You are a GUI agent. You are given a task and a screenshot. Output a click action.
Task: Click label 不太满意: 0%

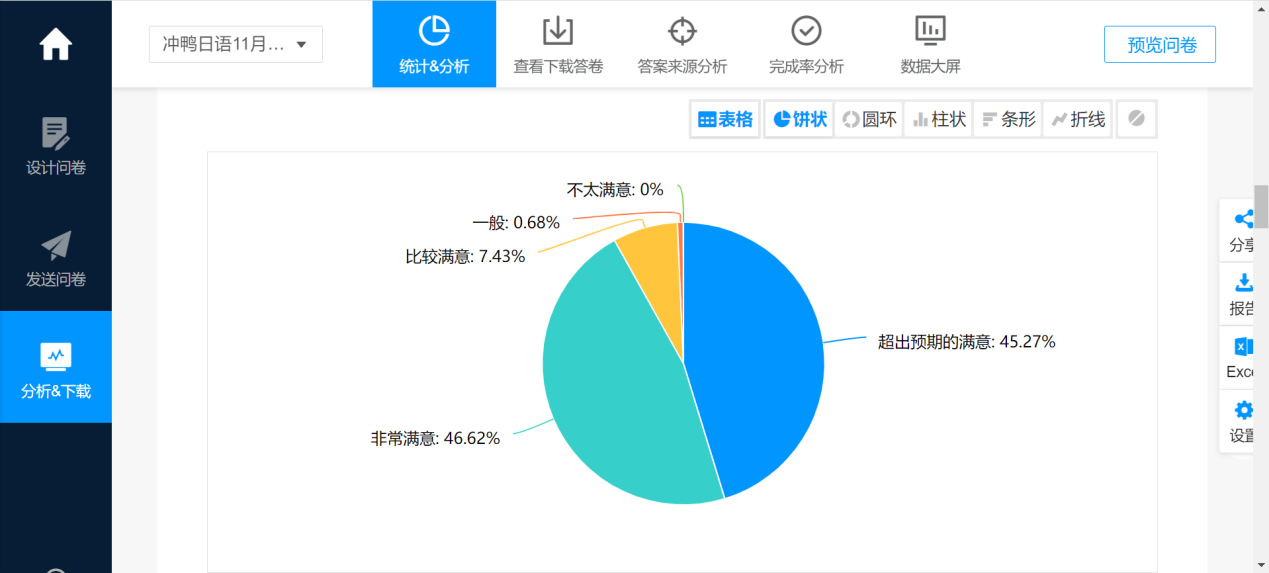coord(615,189)
